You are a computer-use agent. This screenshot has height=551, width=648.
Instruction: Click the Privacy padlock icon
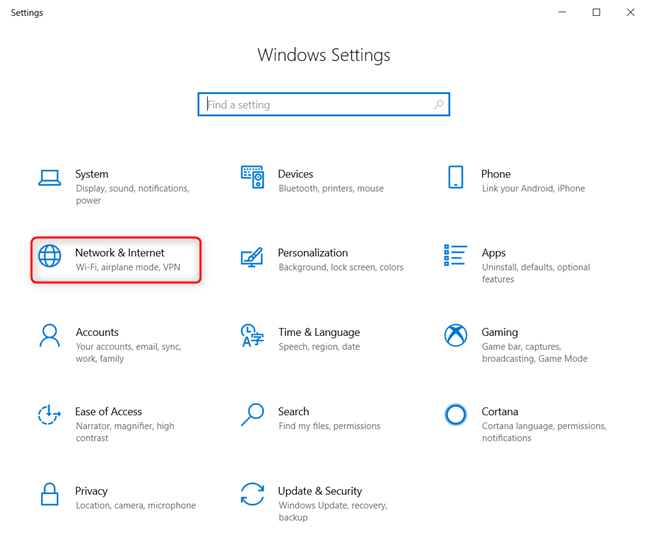point(50,494)
